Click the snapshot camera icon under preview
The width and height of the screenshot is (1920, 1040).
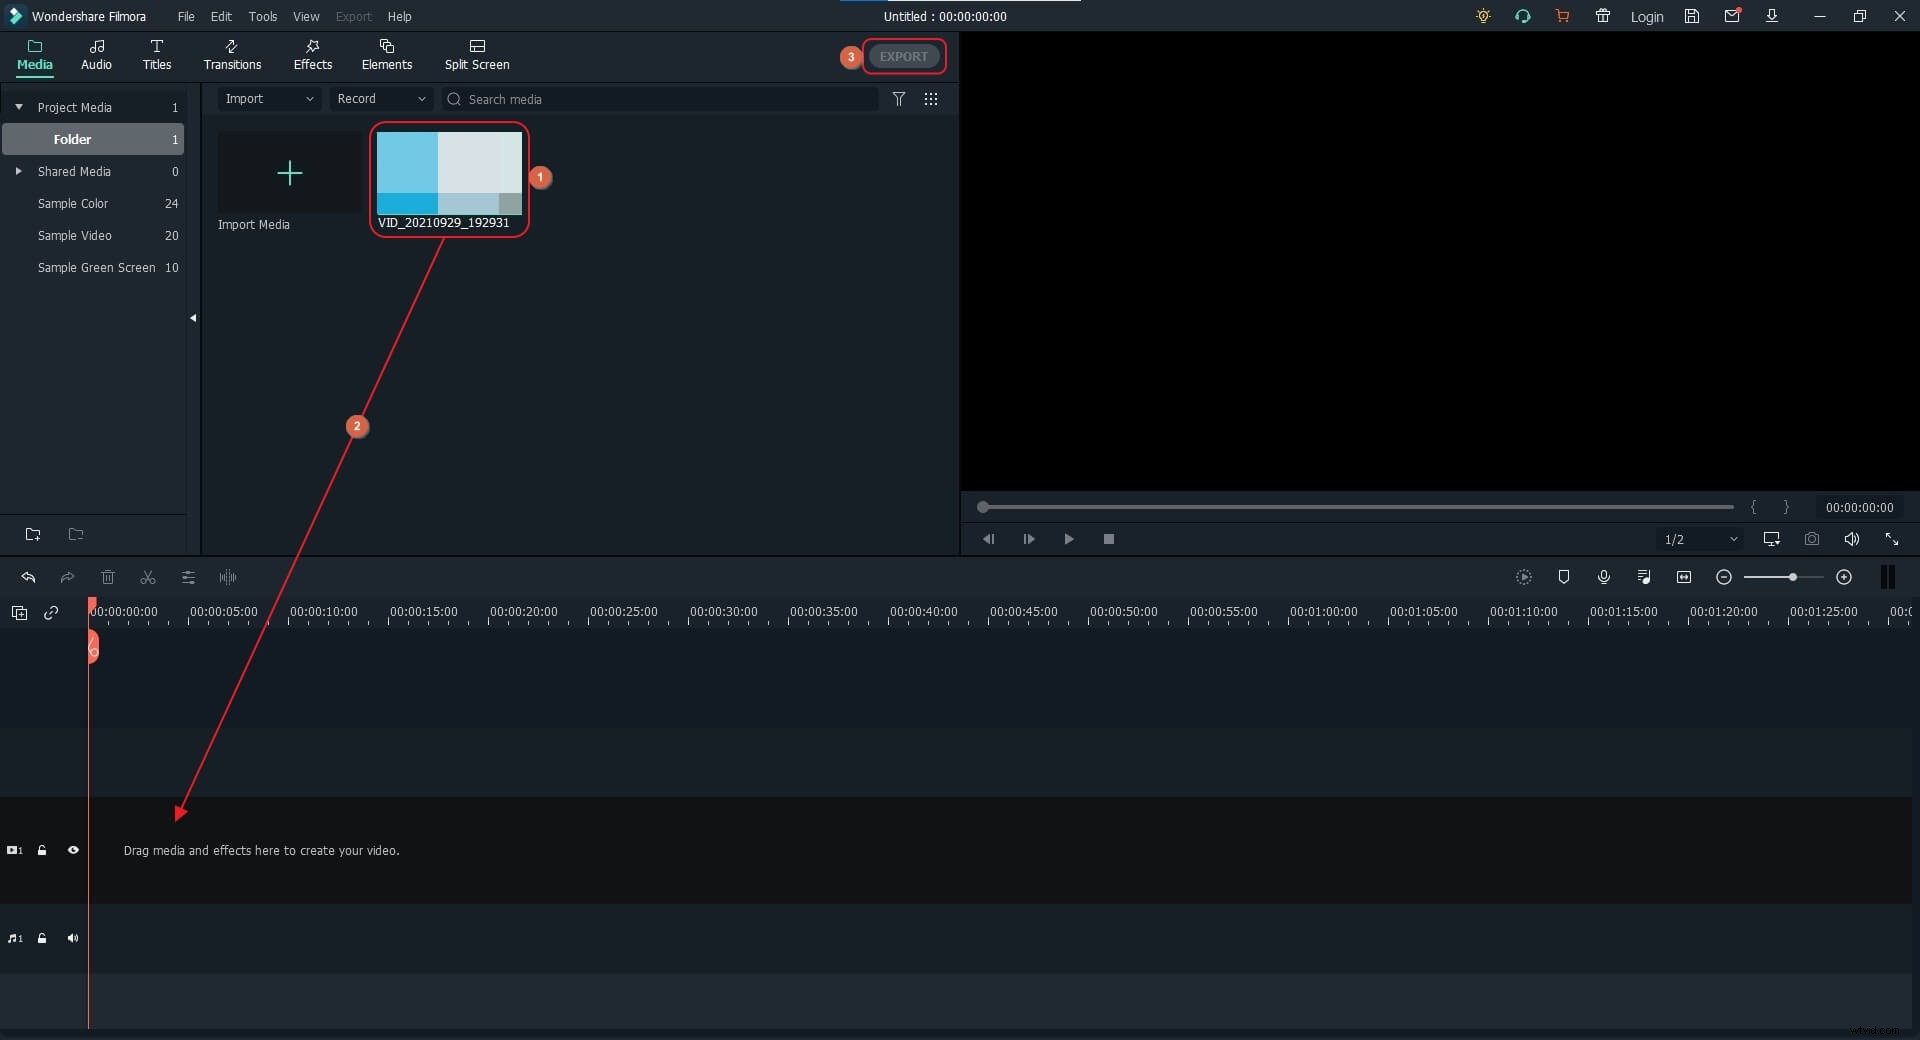[x=1812, y=539]
